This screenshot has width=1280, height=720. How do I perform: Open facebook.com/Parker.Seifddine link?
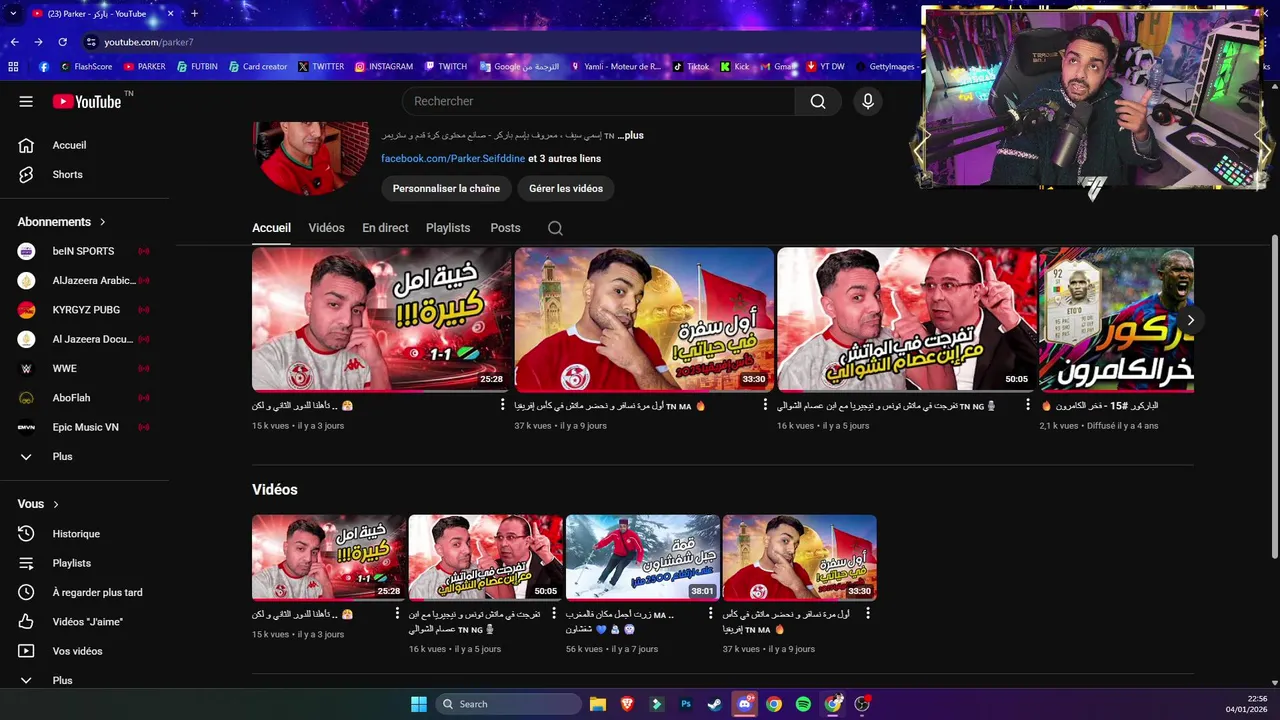(451, 158)
